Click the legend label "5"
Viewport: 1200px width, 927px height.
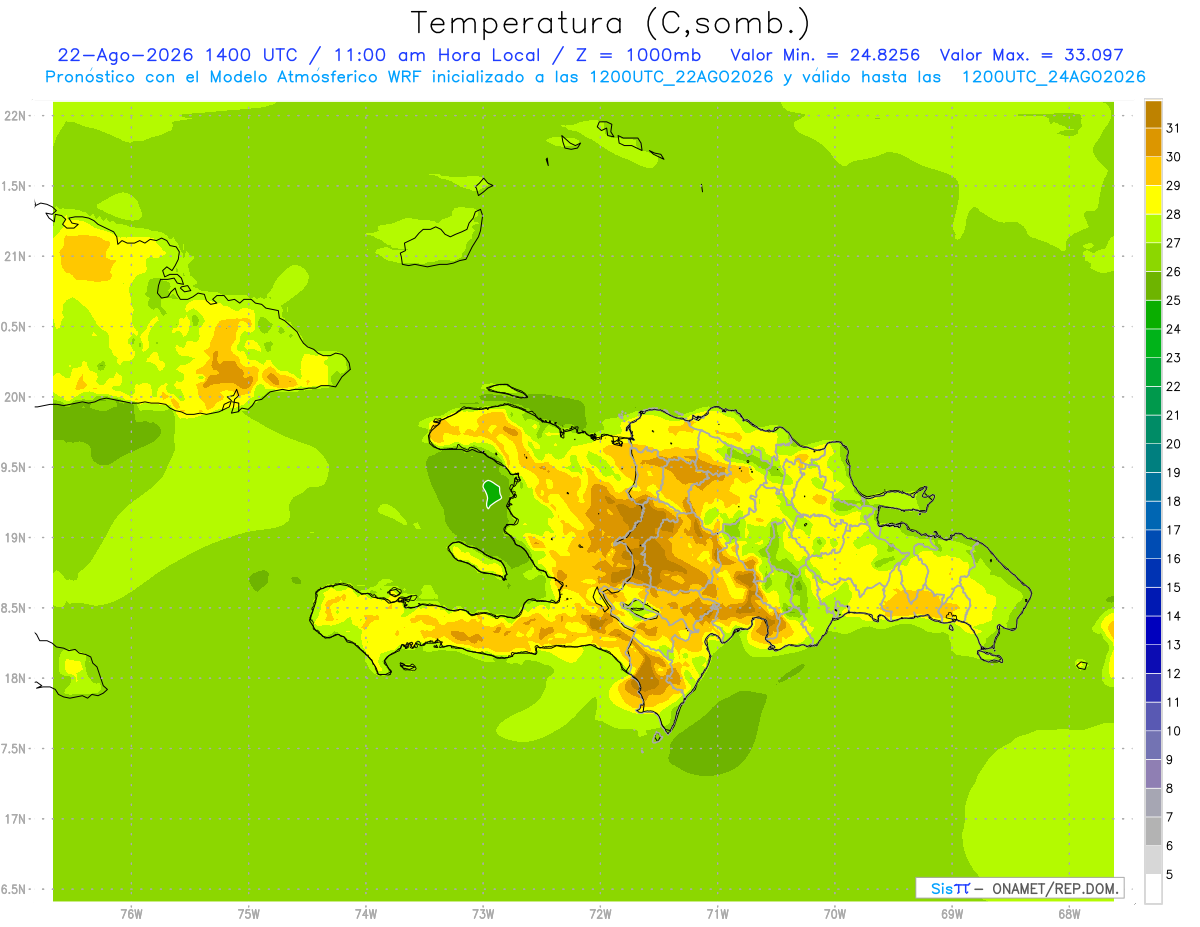coord(1170,874)
